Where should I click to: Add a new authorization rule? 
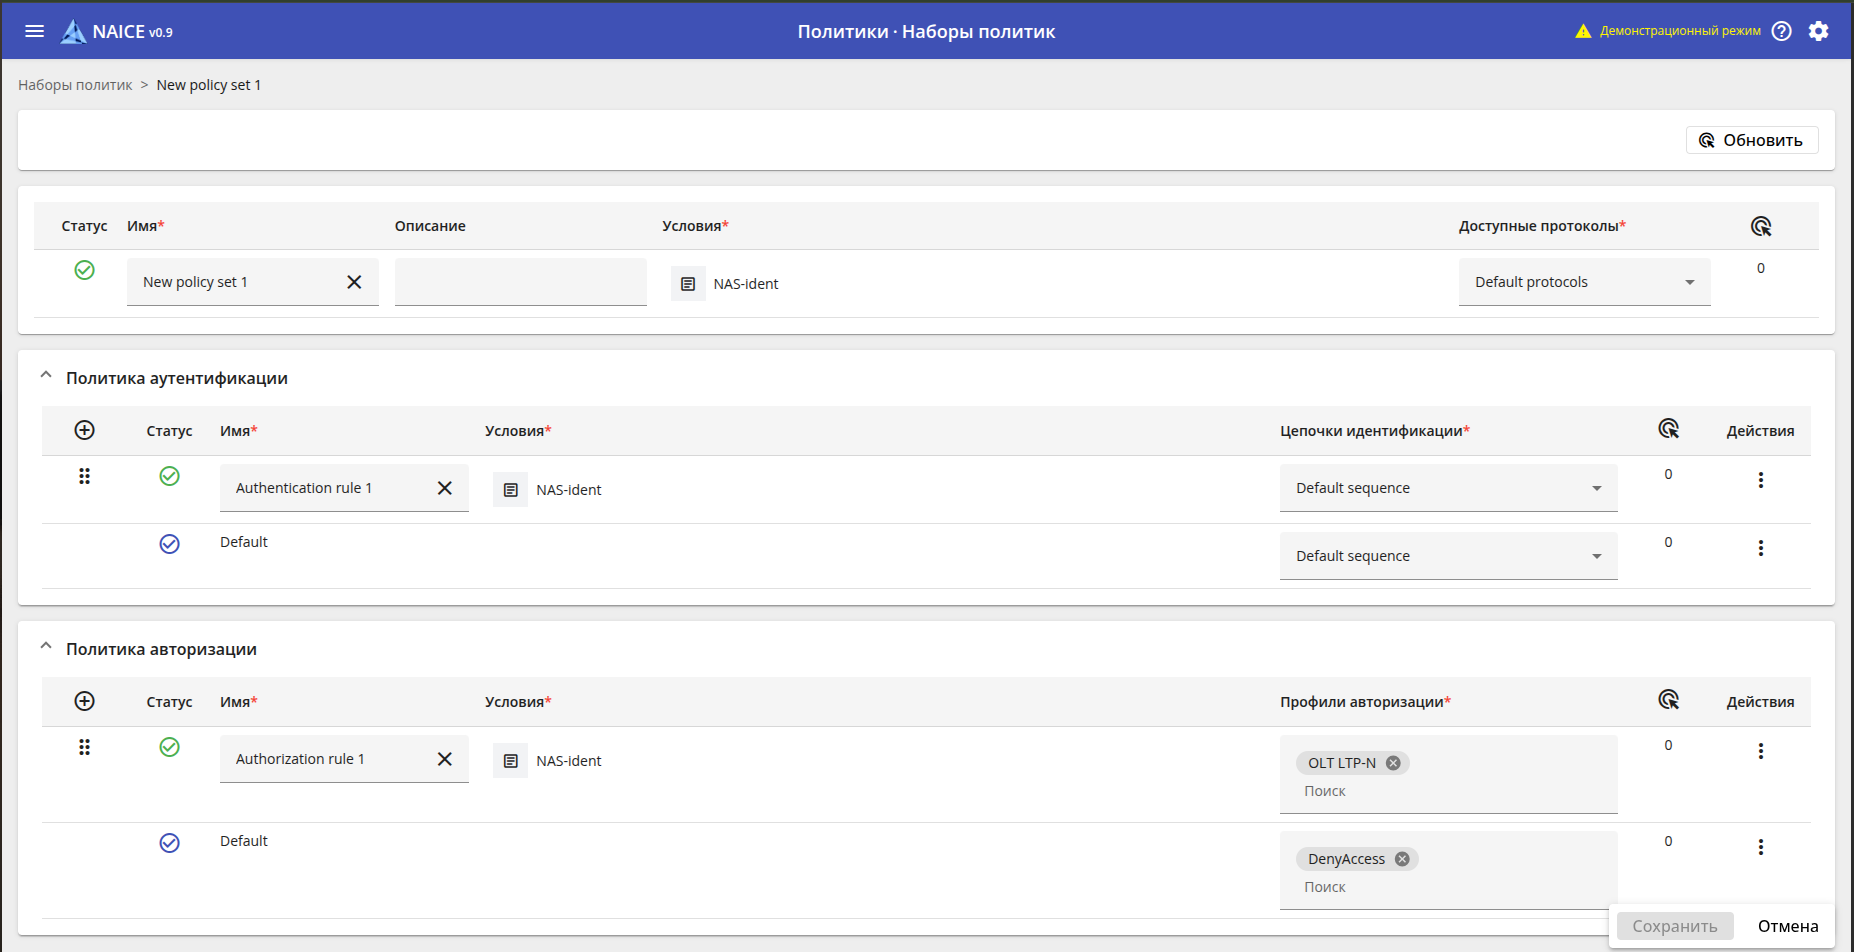[x=85, y=701]
